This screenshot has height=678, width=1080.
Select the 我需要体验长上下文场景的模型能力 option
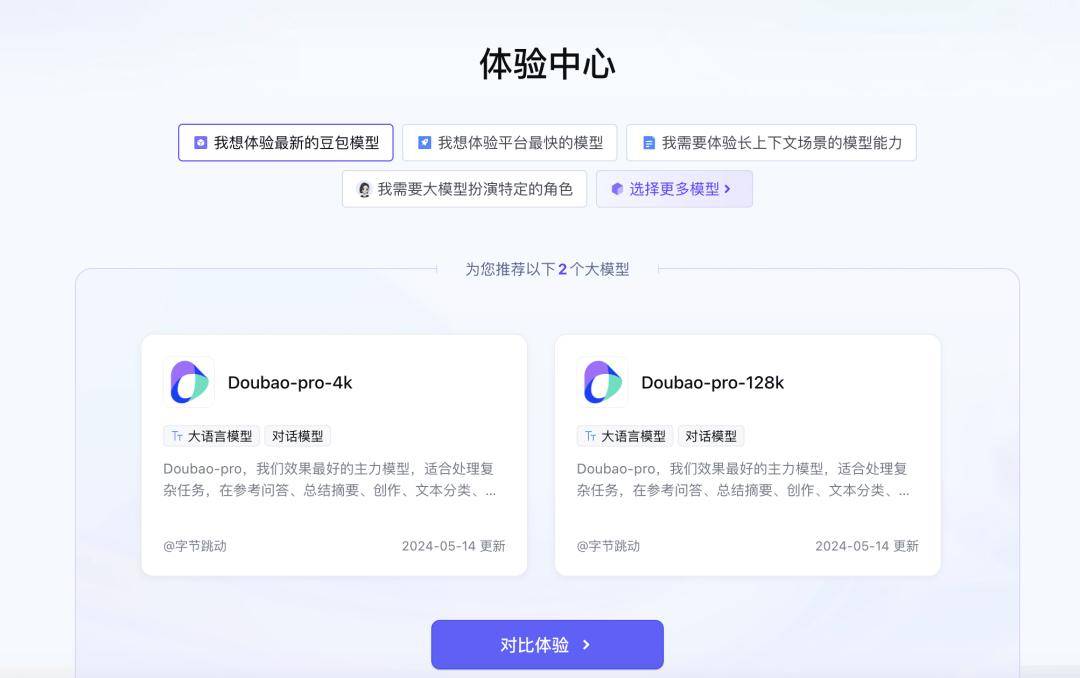(771, 143)
